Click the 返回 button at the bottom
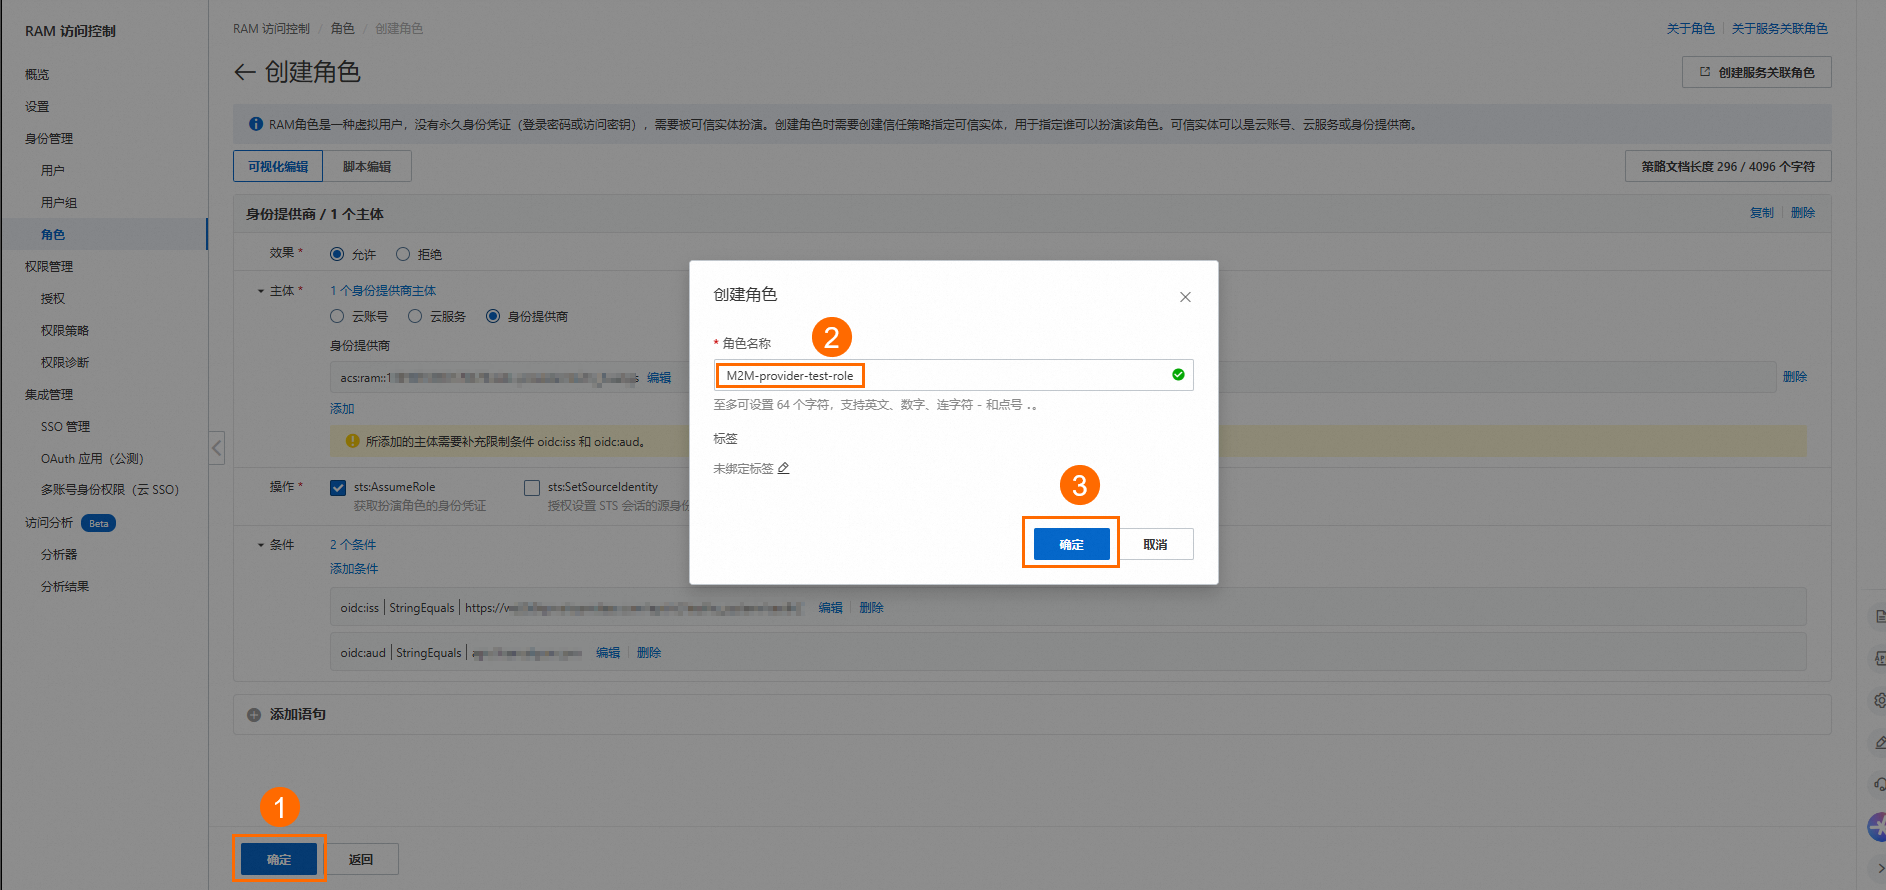Screen dimensions: 1886x890 [x=361, y=859]
